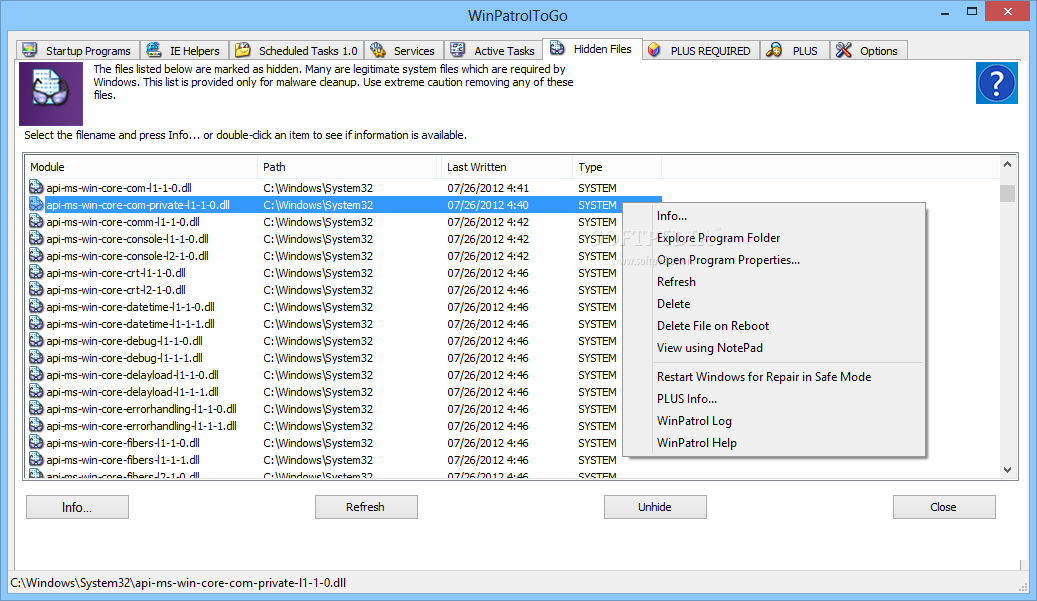Click file icon of api-ms-win-core-crt-l1-1-0.dll
This screenshot has height=601, width=1037.
(36, 273)
